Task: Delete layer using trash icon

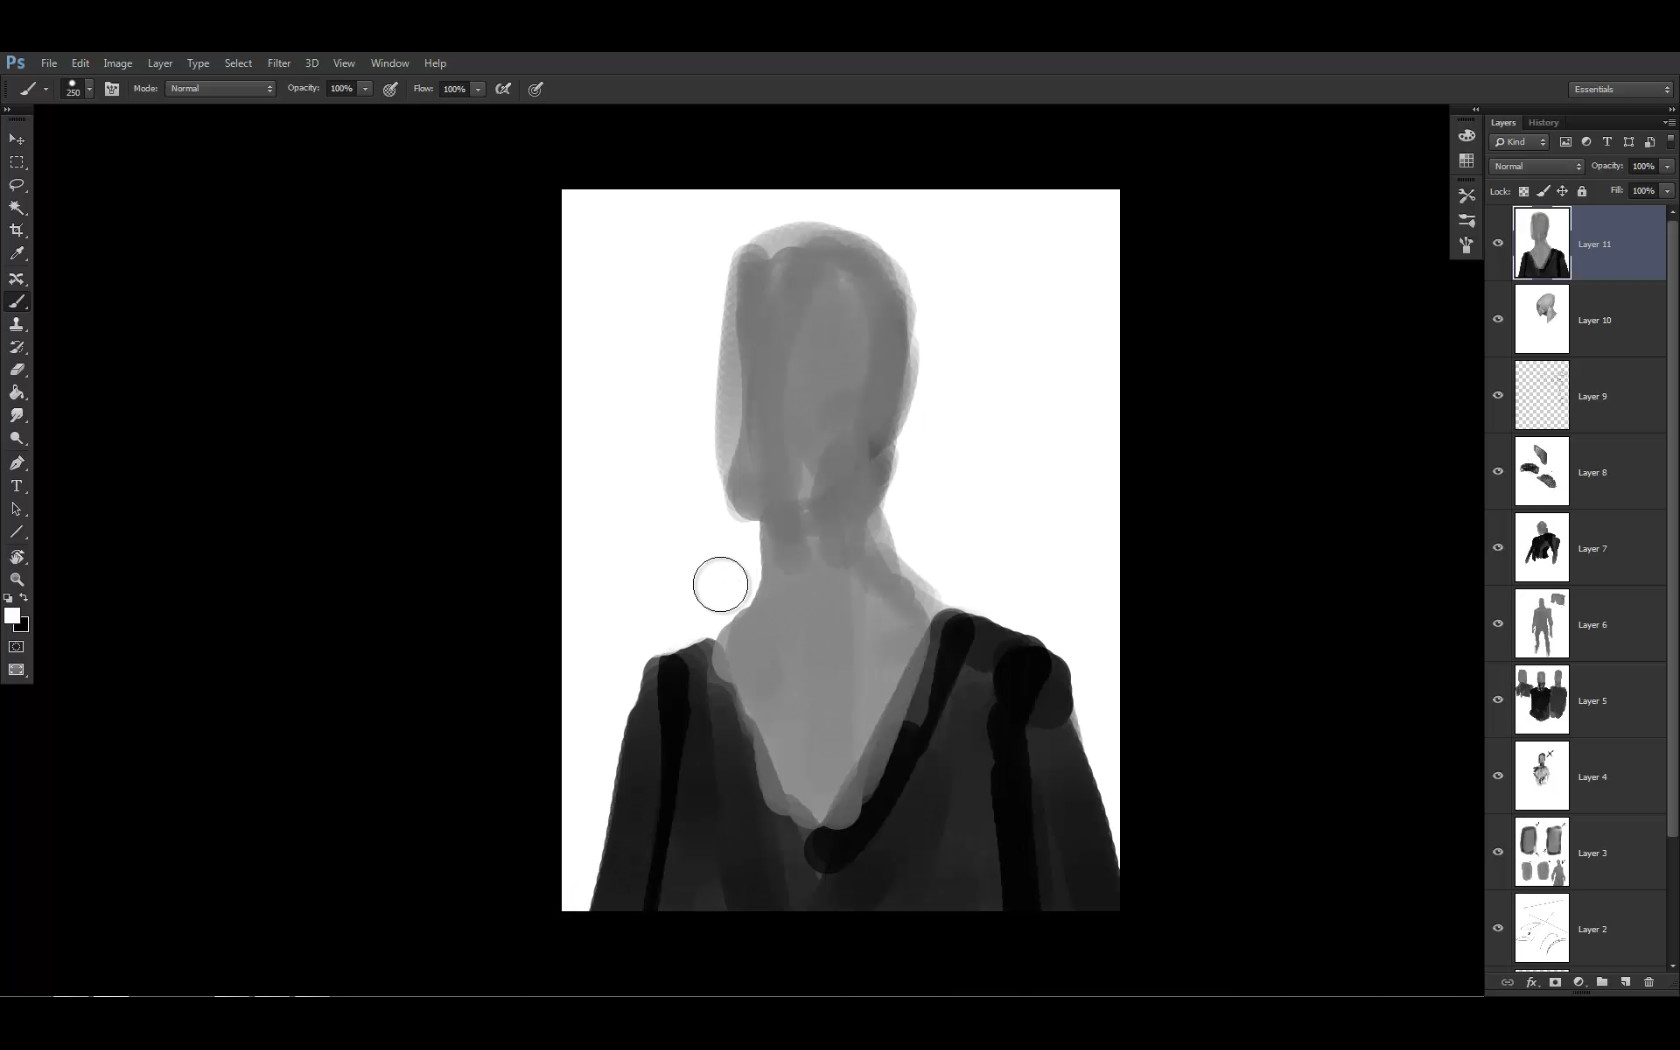Action: (x=1649, y=982)
